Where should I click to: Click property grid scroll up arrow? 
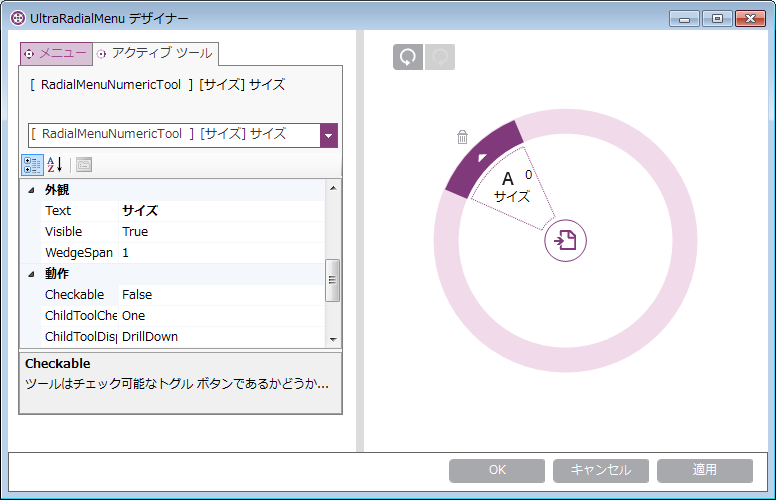[x=333, y=188]
